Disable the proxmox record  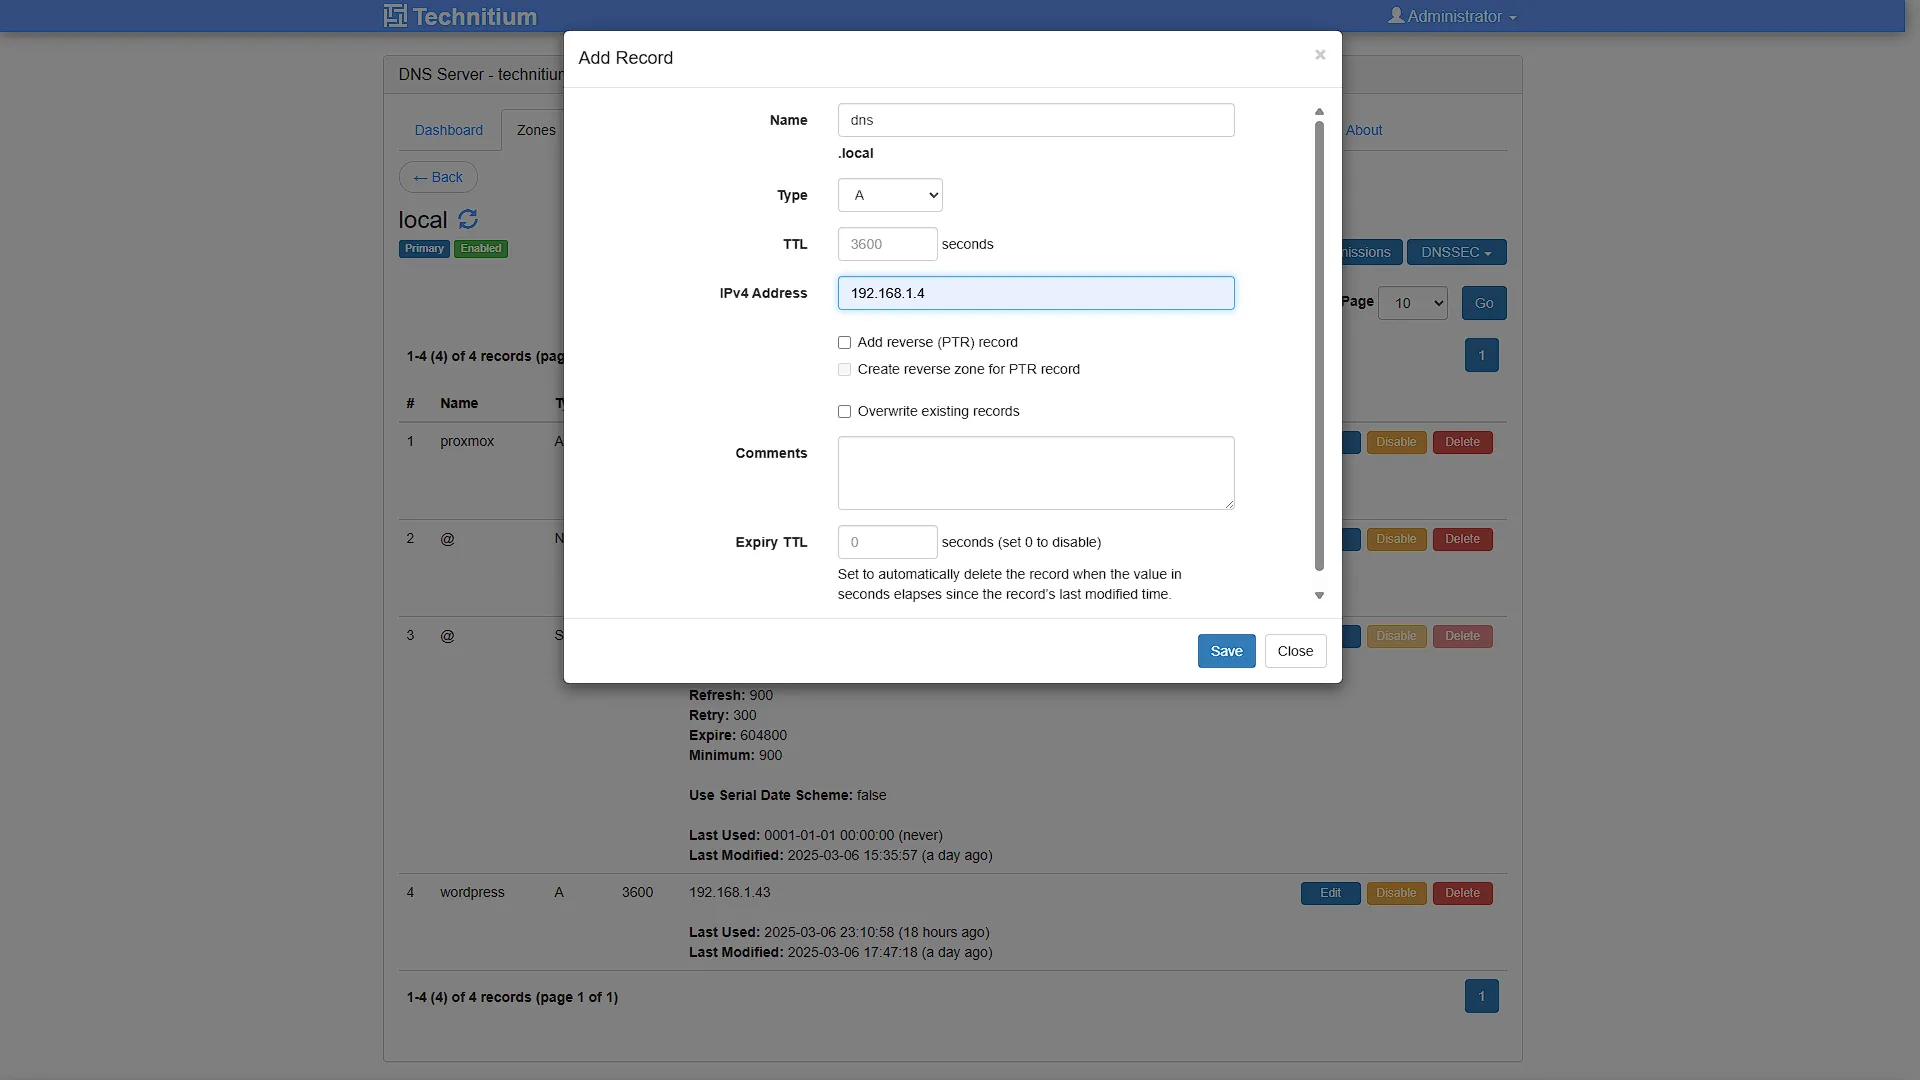pyautogui.click(x=1396, y=442)
